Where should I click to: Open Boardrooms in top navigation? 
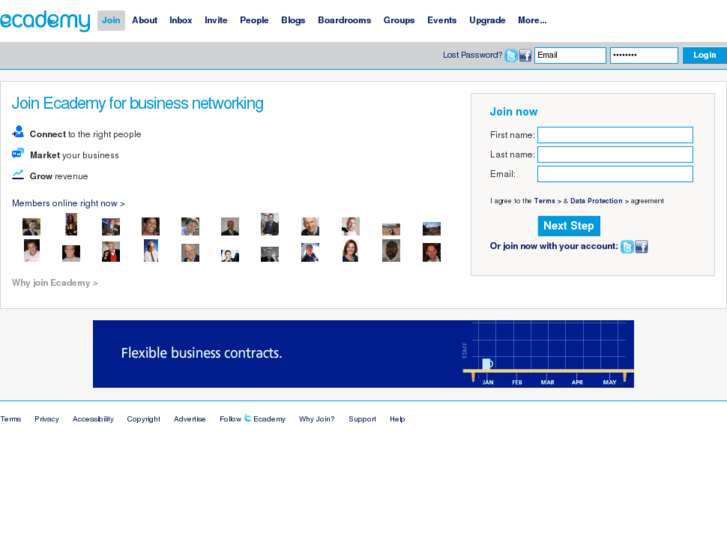(344, 20)
